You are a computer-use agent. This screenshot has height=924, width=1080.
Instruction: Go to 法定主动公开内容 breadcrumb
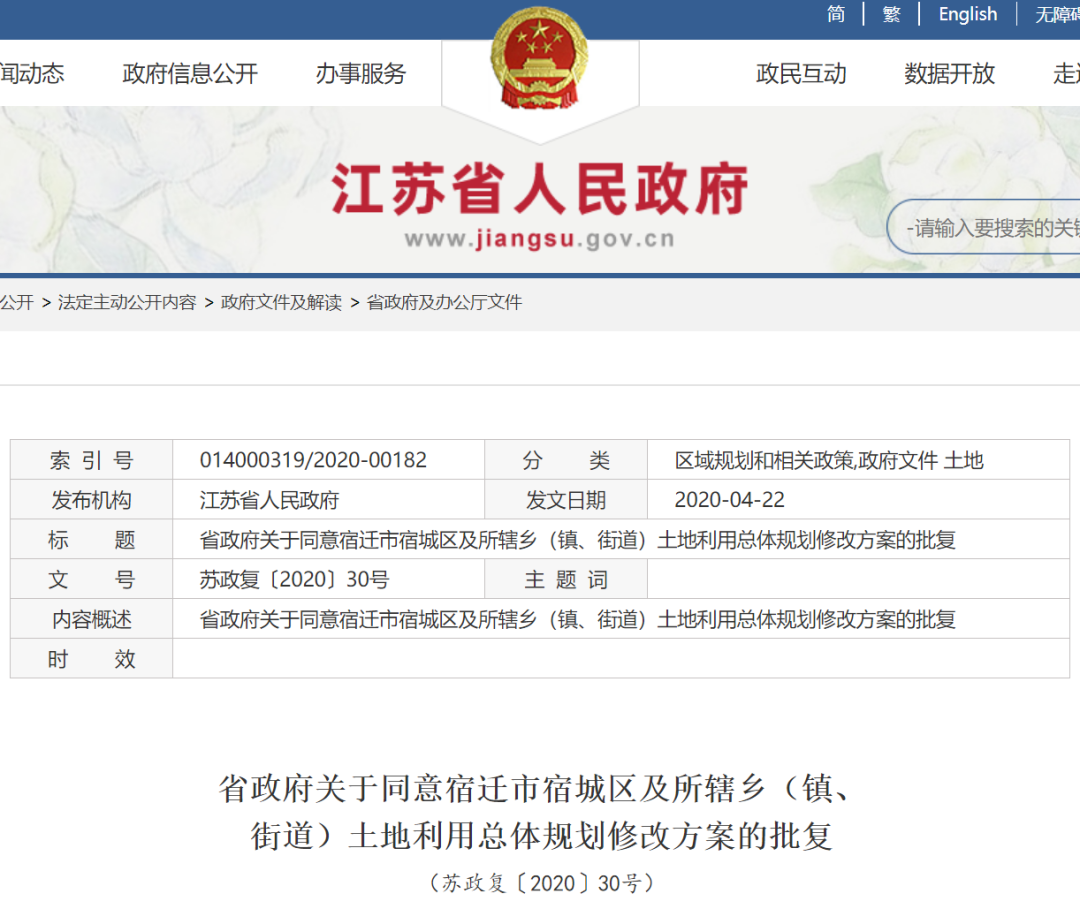point(127,302)
